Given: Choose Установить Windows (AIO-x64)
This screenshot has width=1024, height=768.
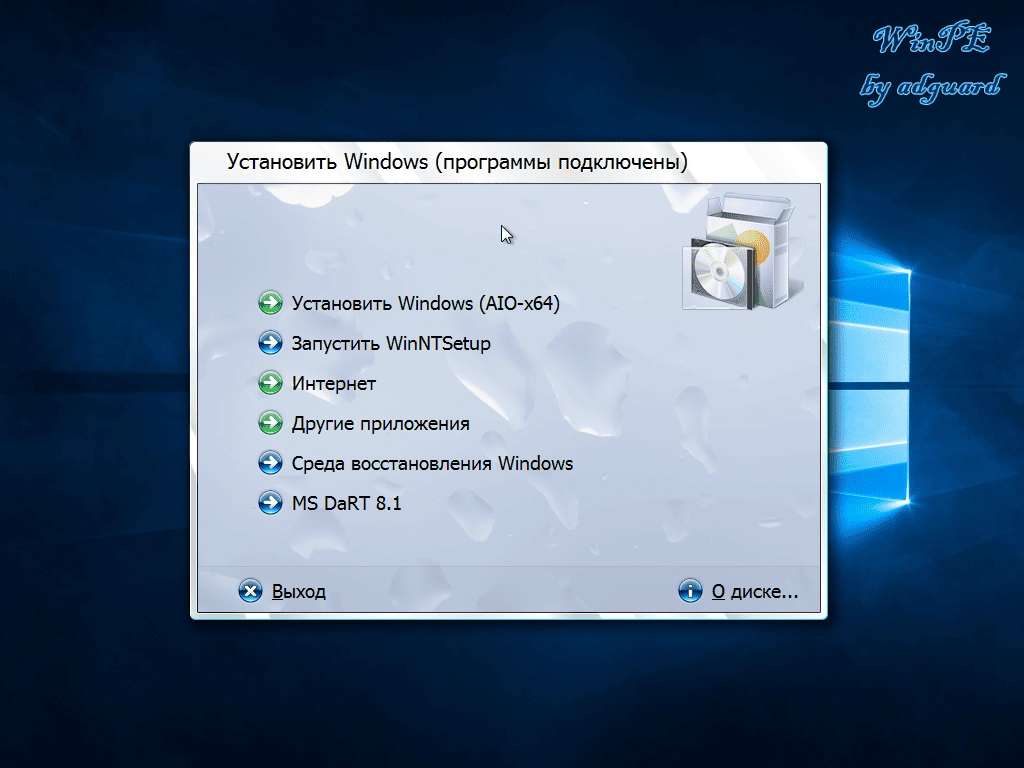Looking at the screenshot, I should point(426,304).
